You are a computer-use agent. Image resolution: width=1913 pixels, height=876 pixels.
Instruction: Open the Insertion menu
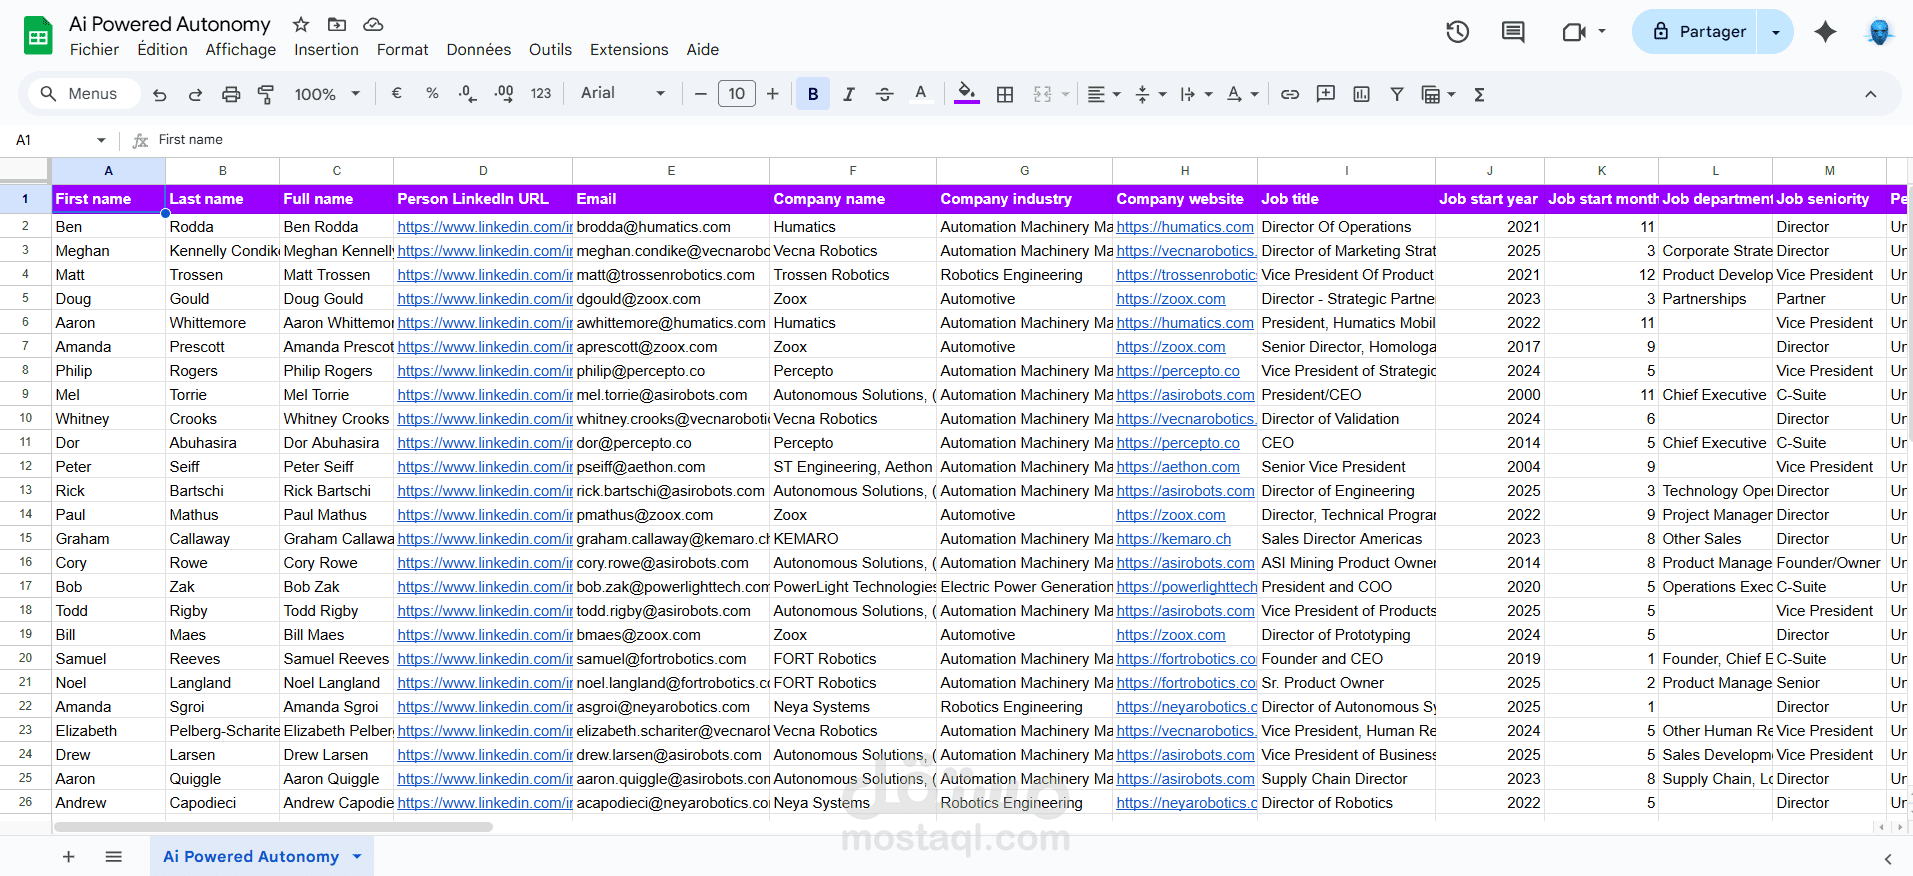pyautogui.click(x=326, y=49)
